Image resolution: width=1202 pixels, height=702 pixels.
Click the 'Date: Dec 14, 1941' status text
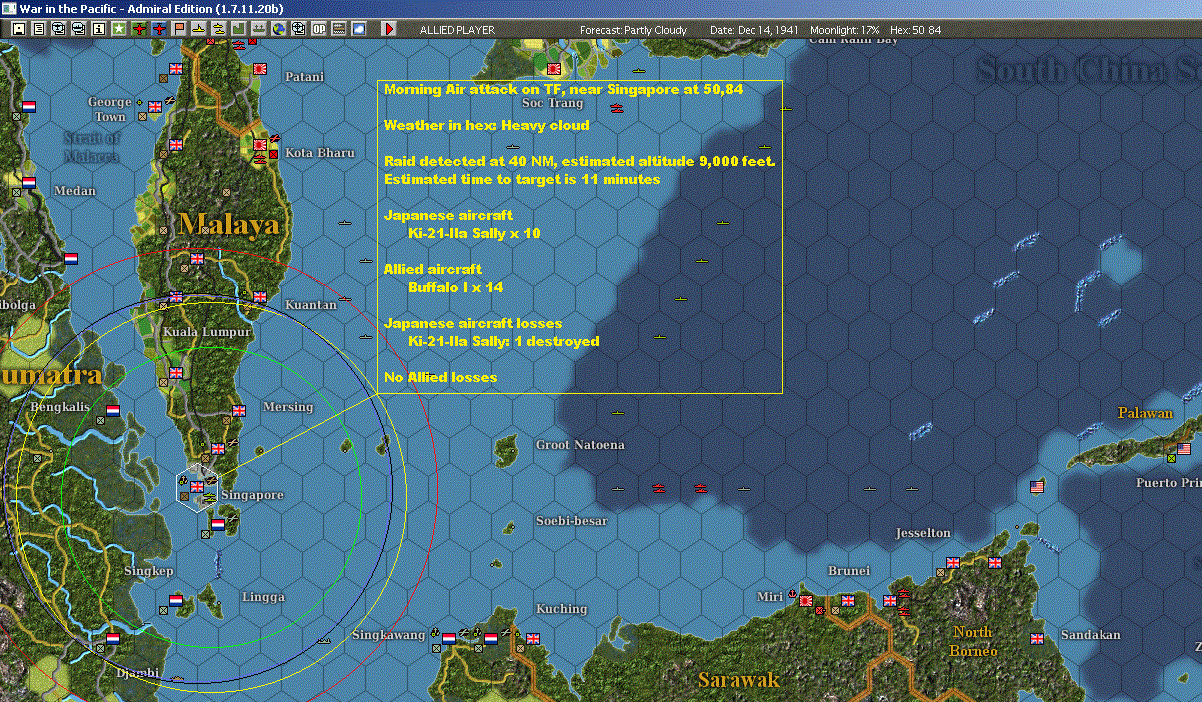pos(754,30)
